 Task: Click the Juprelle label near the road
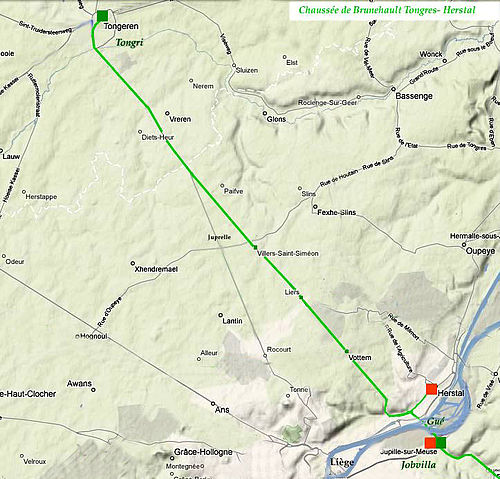(x=219, y=237)
